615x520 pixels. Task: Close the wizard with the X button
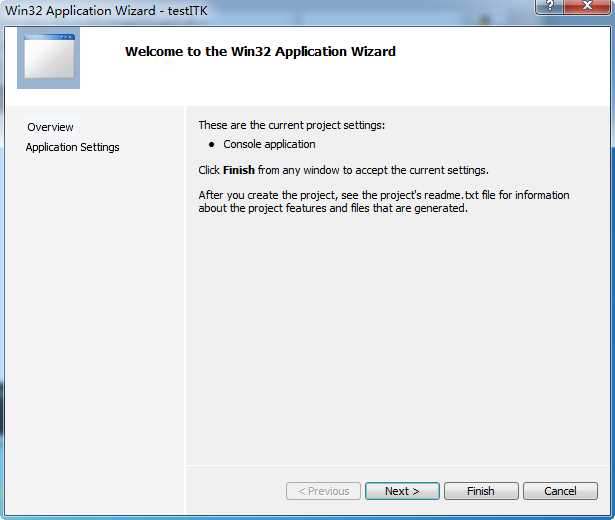[x=587, y=6]
